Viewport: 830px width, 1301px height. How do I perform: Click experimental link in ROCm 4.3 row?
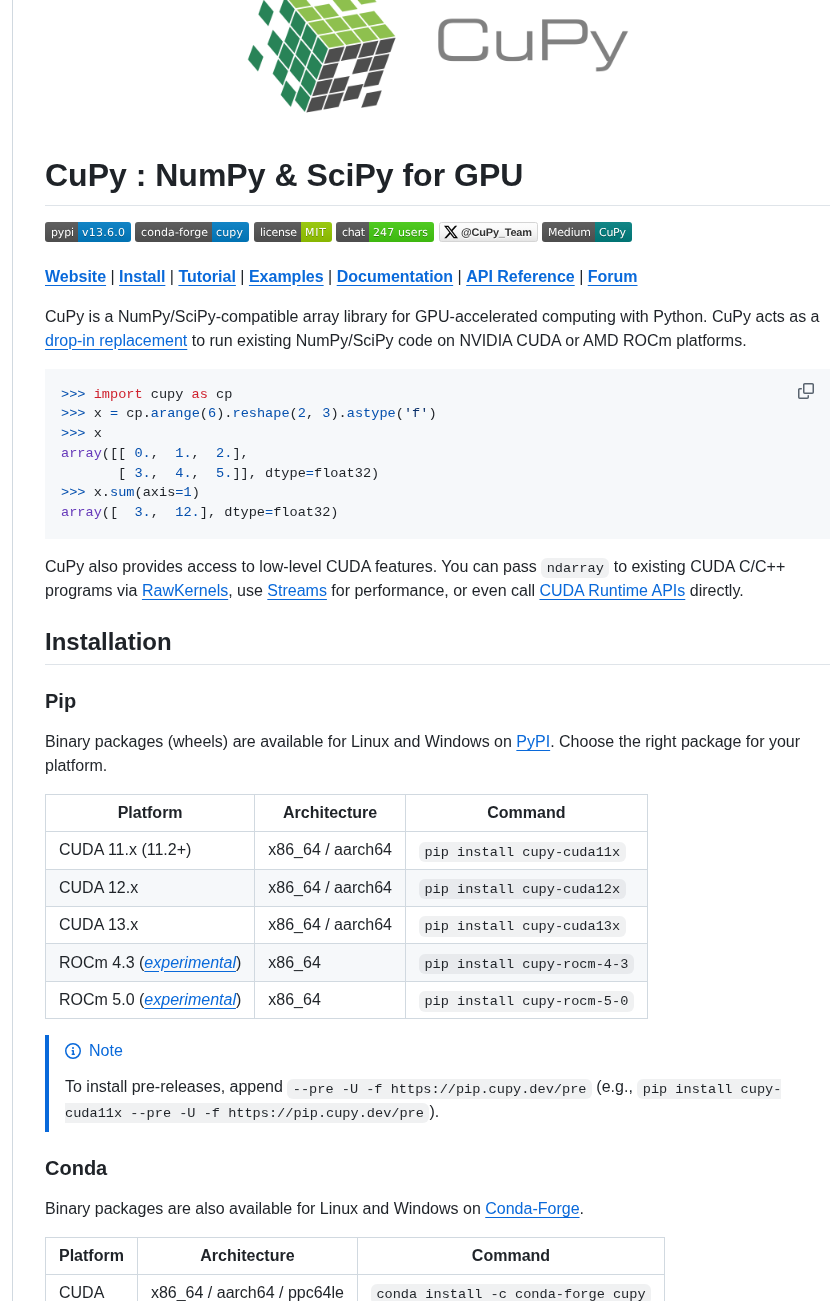click(190, 963)
